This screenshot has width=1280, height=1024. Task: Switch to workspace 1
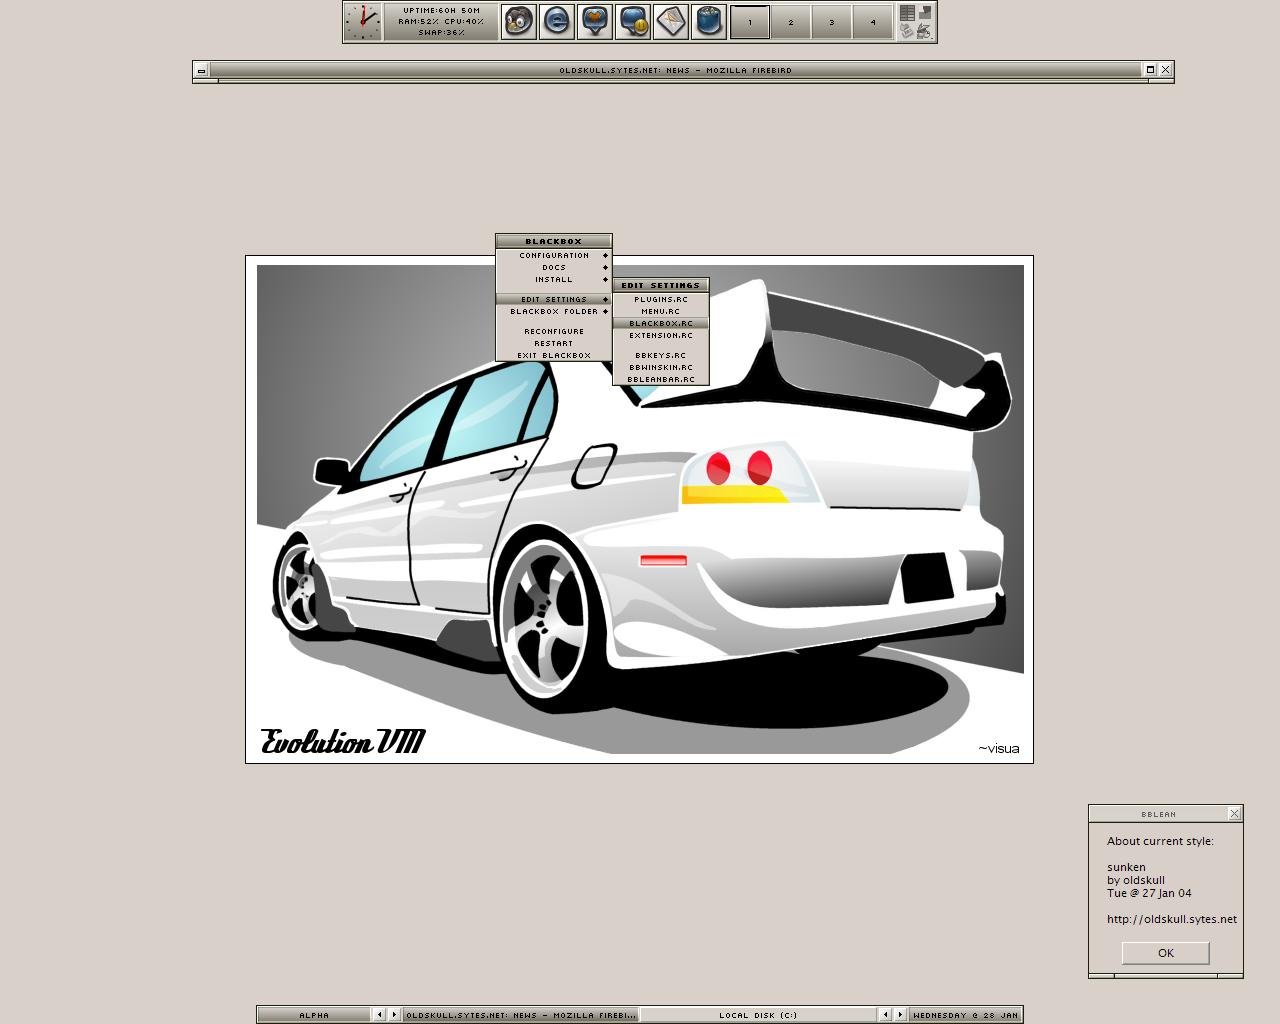[750, 22]
